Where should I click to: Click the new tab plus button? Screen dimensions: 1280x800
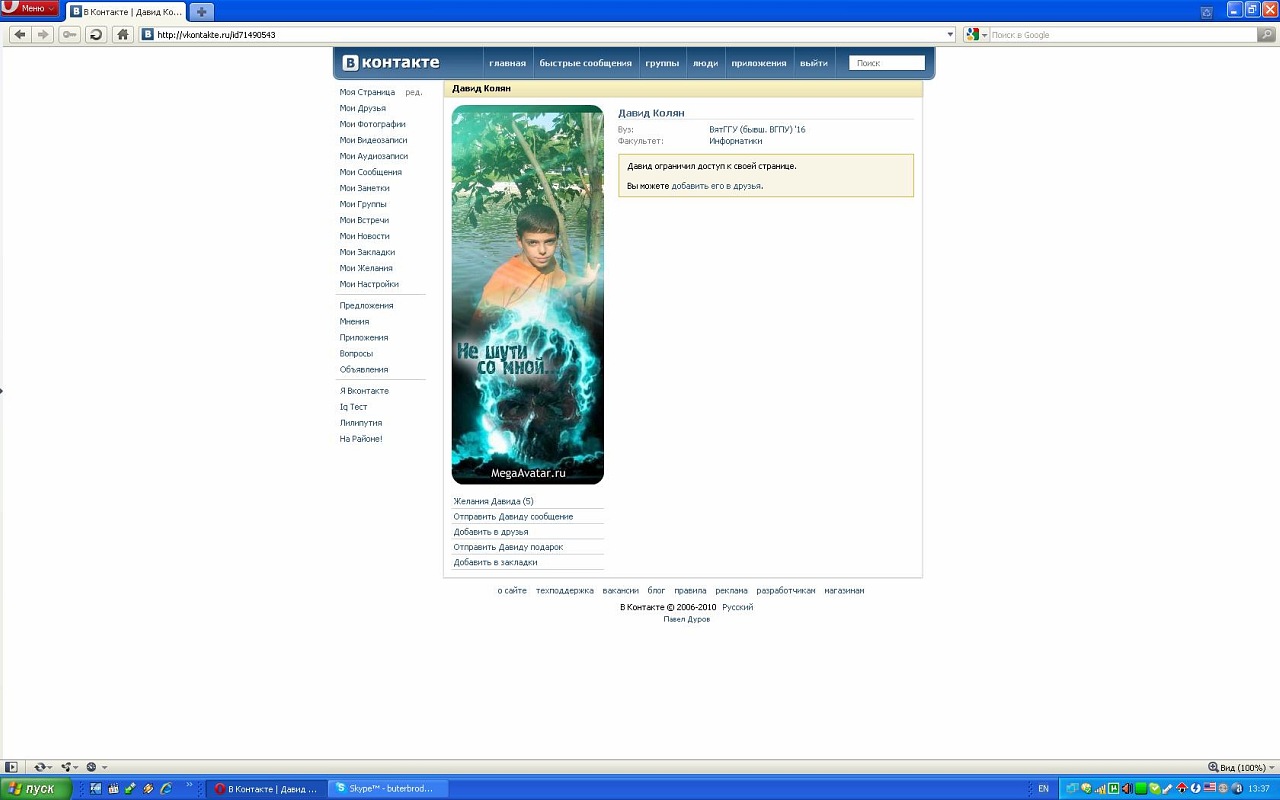(x=201, y=12)
